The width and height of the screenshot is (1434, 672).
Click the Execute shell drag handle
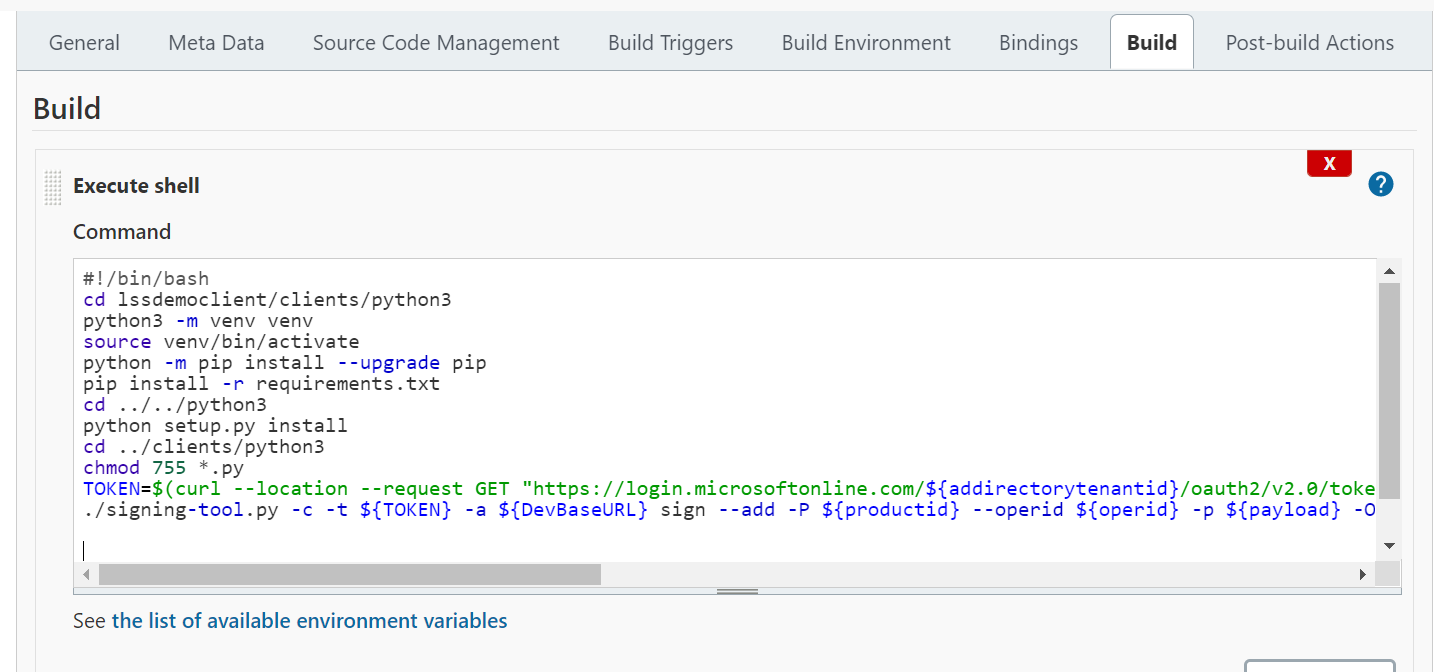53,187
